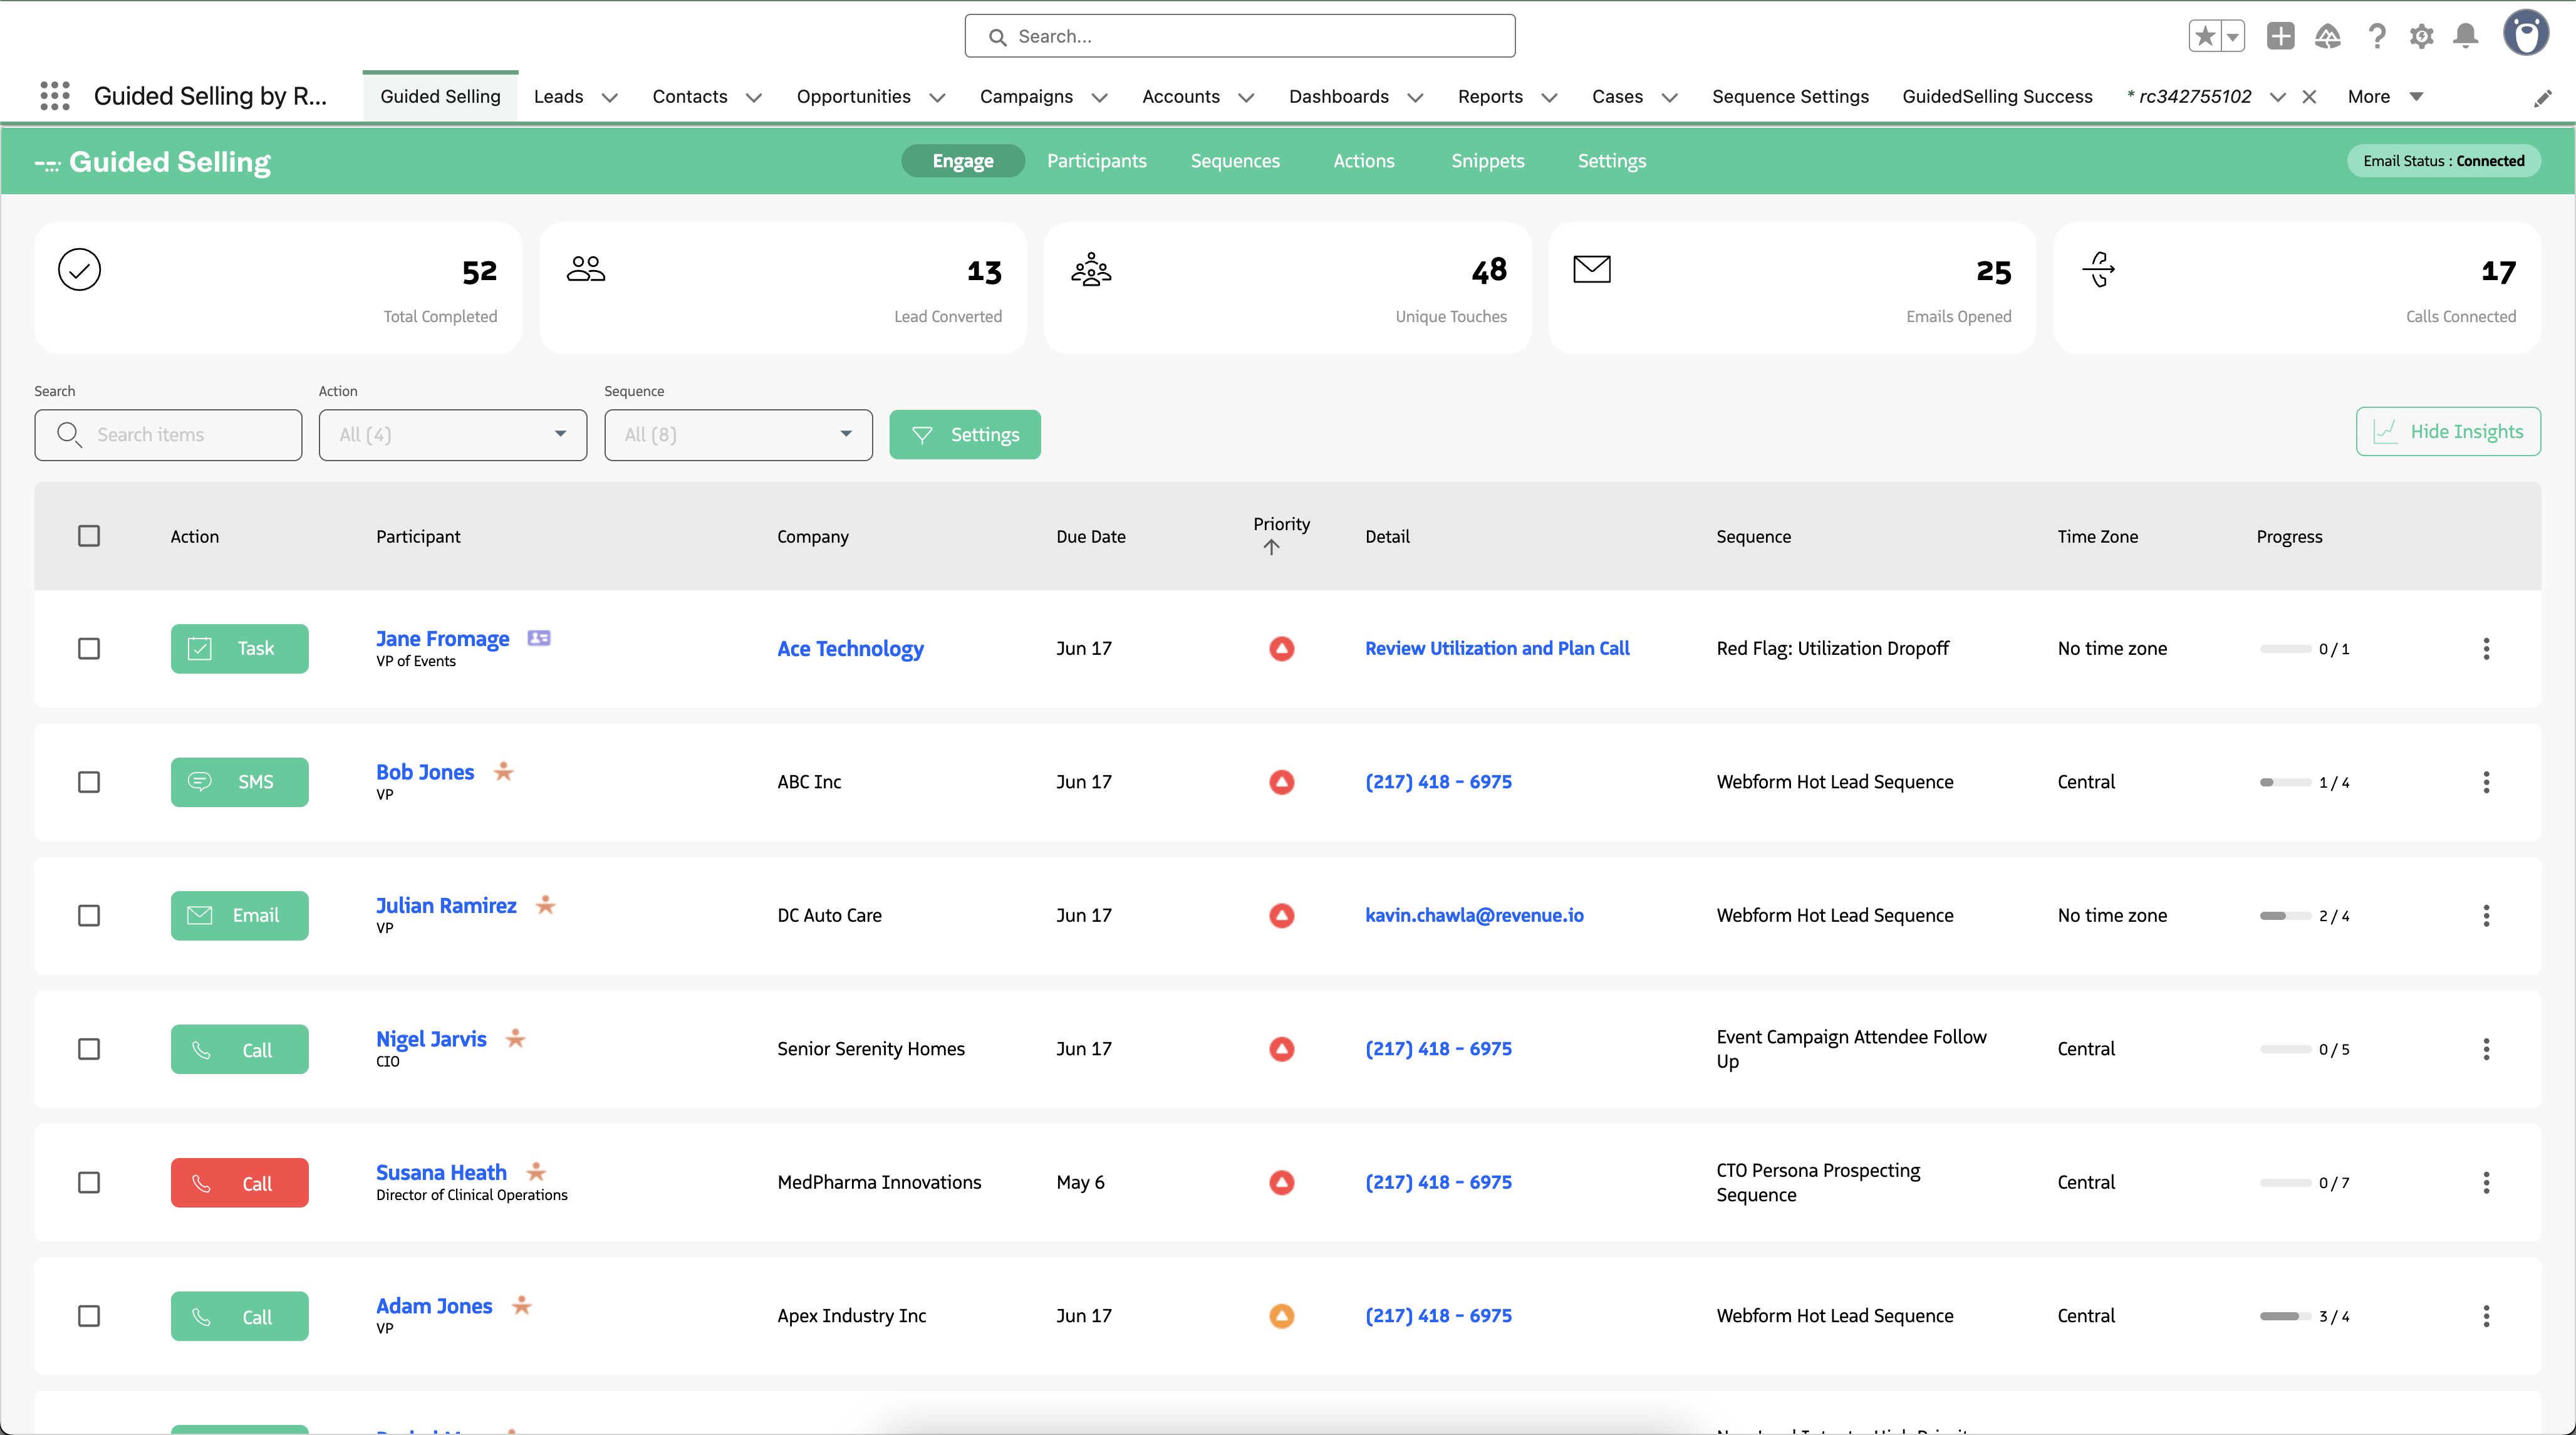Check the select-all checkbox in the table header
This screenshot has width=2576, height=1435.
(89, 536)
